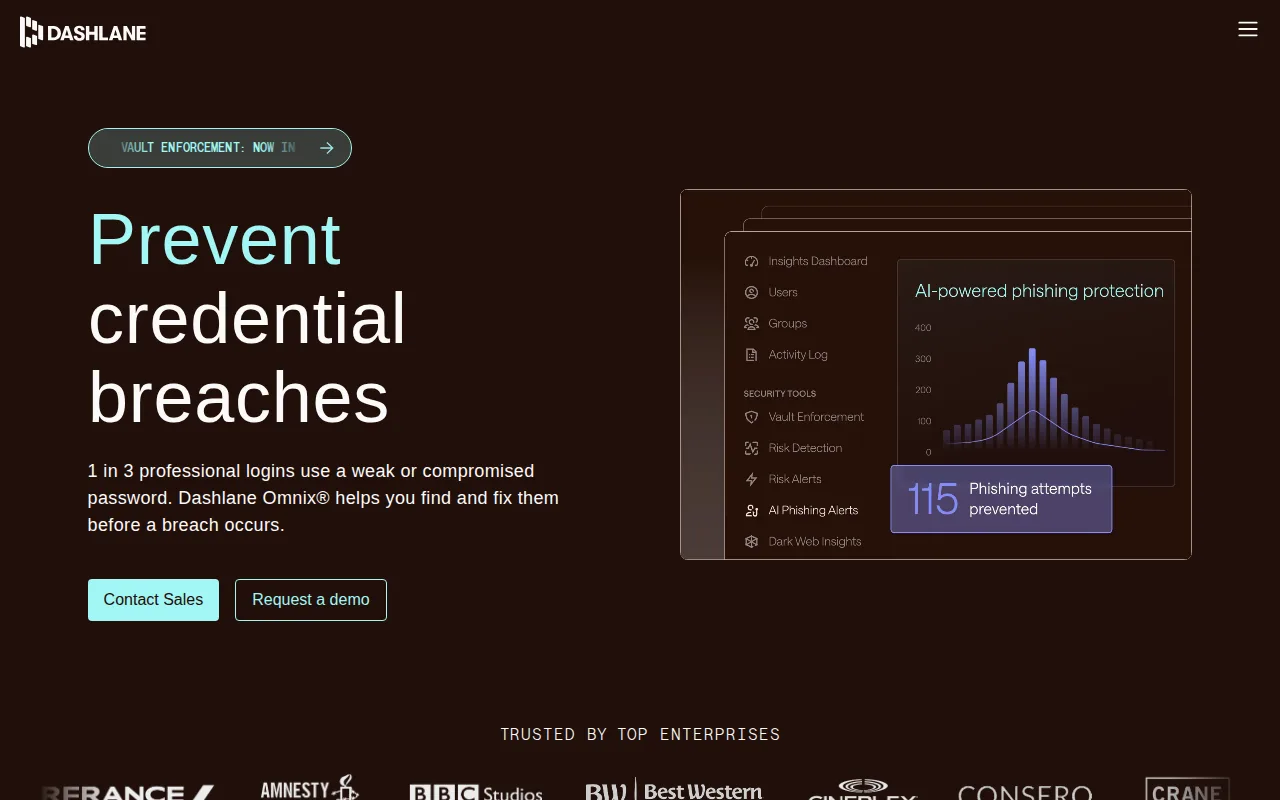Select the Users label in sidebar
Image resolution: width=1280 pixels, height=800 pixels.
click(x=783, y=292)
